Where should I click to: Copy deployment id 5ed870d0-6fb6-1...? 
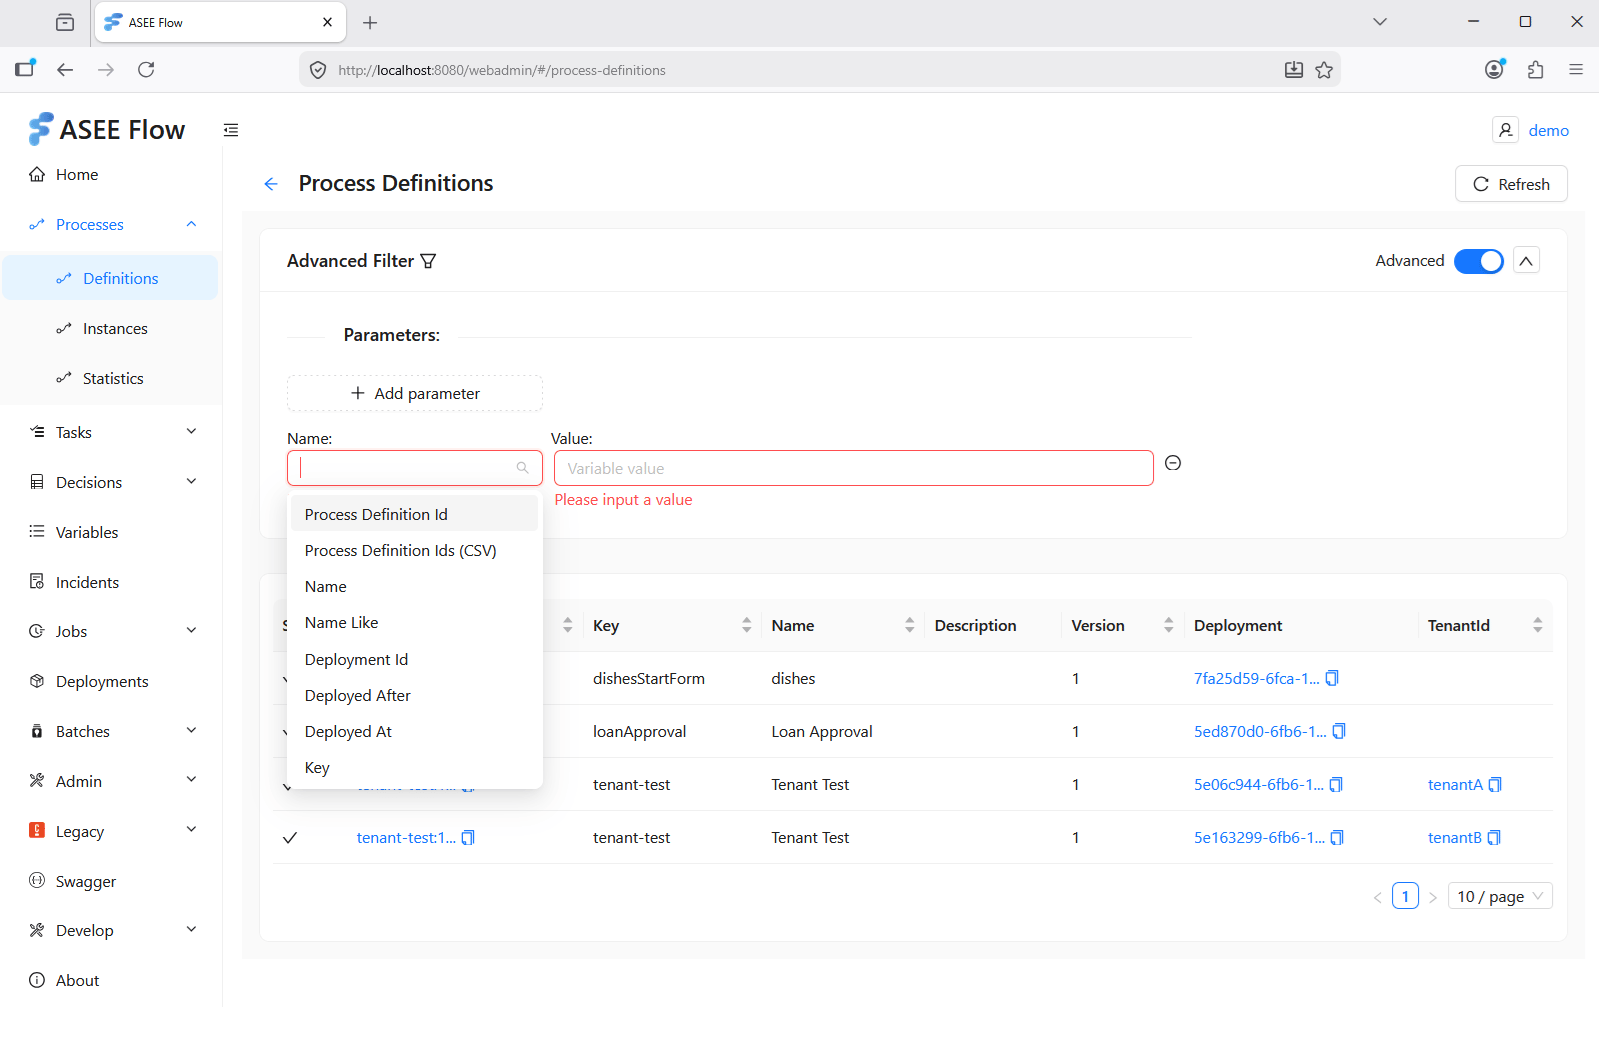coord(1339,731)
